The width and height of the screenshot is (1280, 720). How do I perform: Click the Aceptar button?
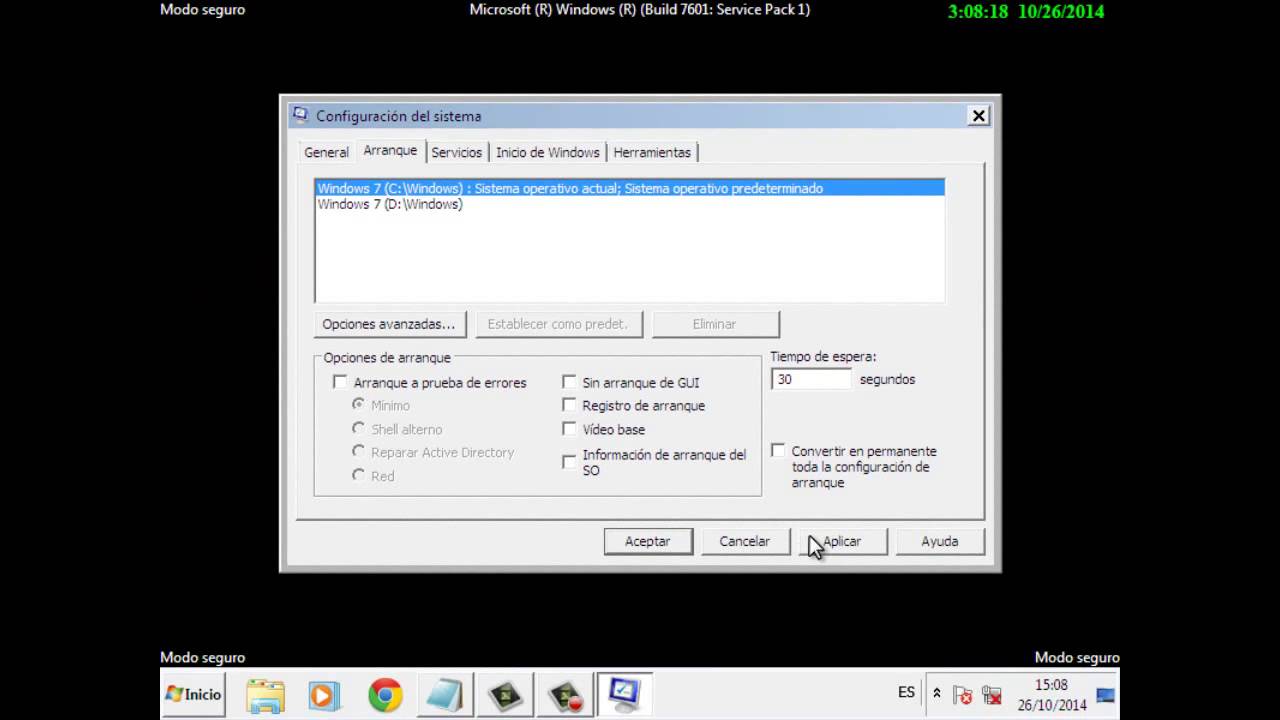pos(648,541)
